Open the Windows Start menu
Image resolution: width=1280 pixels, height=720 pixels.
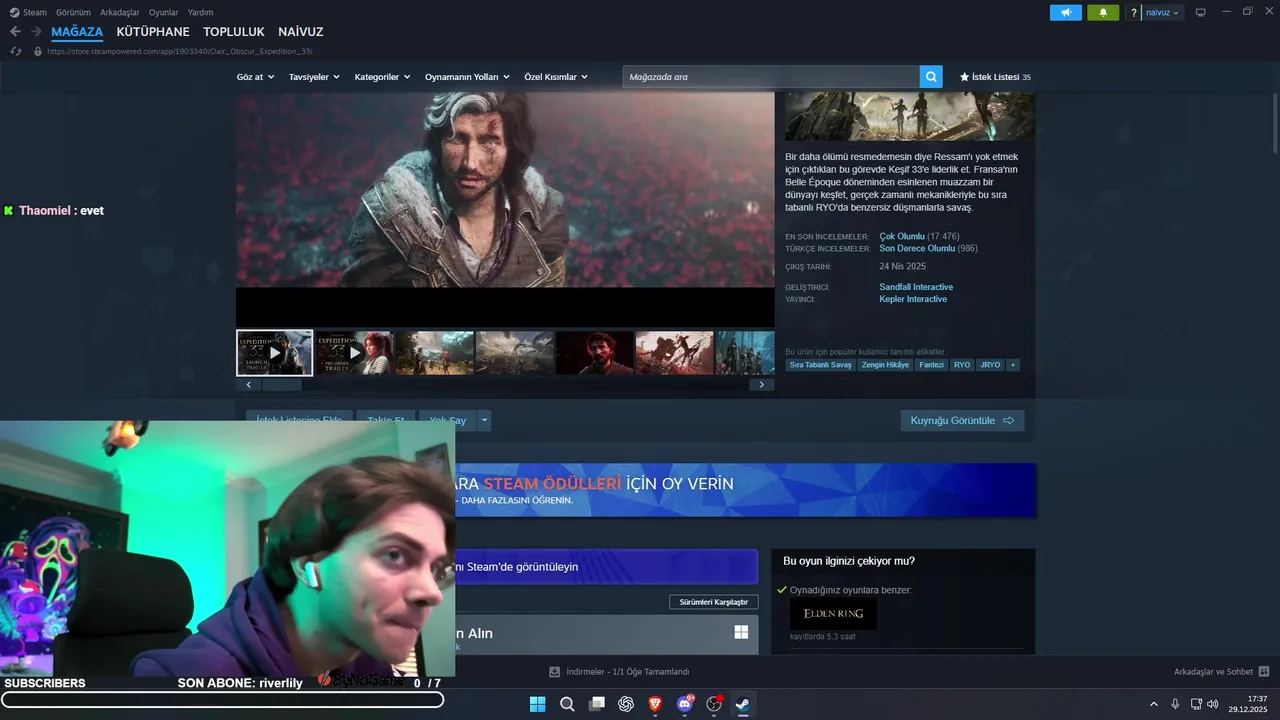click(x=537, y=704)
